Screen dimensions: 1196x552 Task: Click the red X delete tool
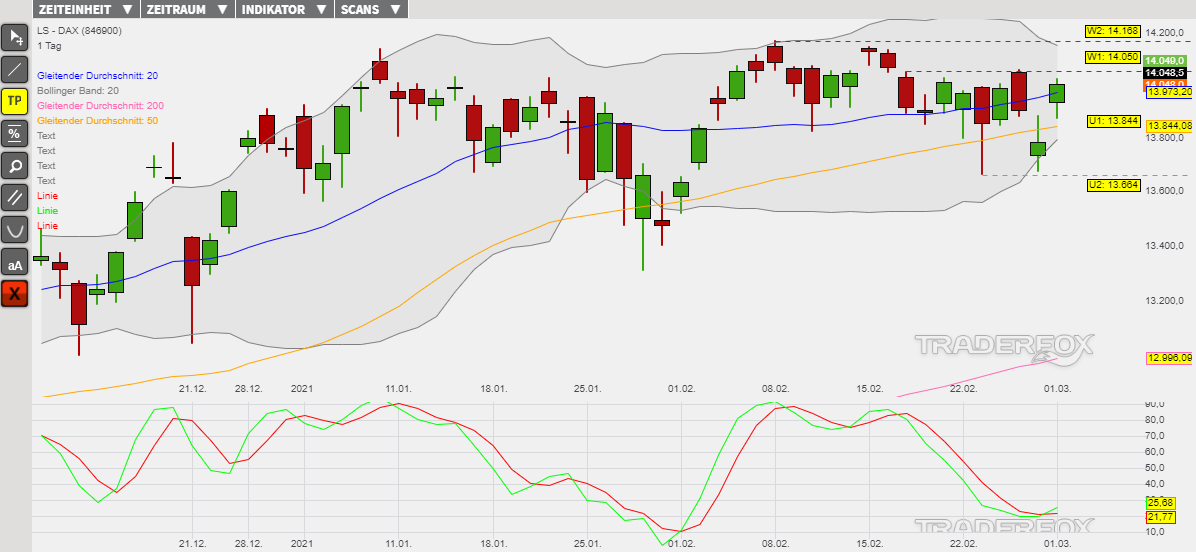pyautogui.click(x=15, y=294)
